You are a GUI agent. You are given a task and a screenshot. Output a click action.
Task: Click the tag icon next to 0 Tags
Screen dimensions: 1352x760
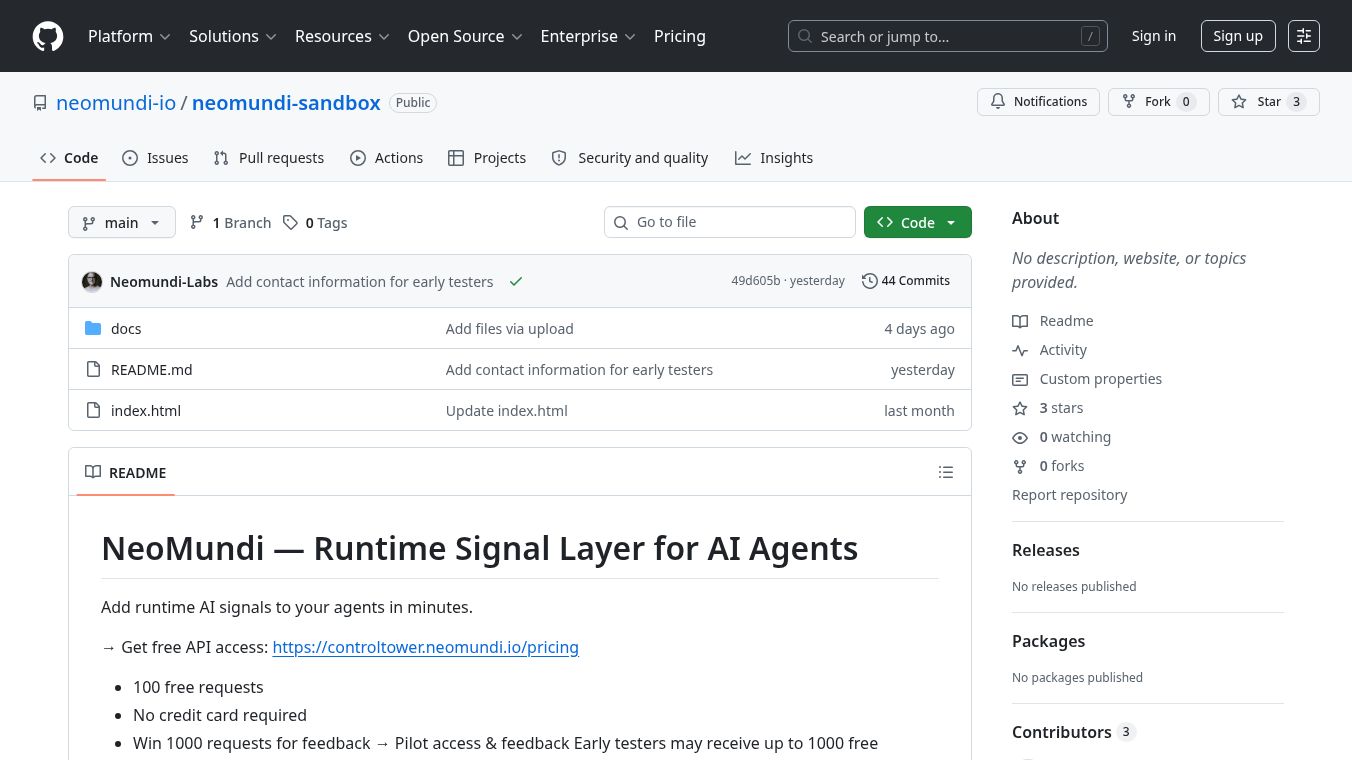[x=290, y=223]
